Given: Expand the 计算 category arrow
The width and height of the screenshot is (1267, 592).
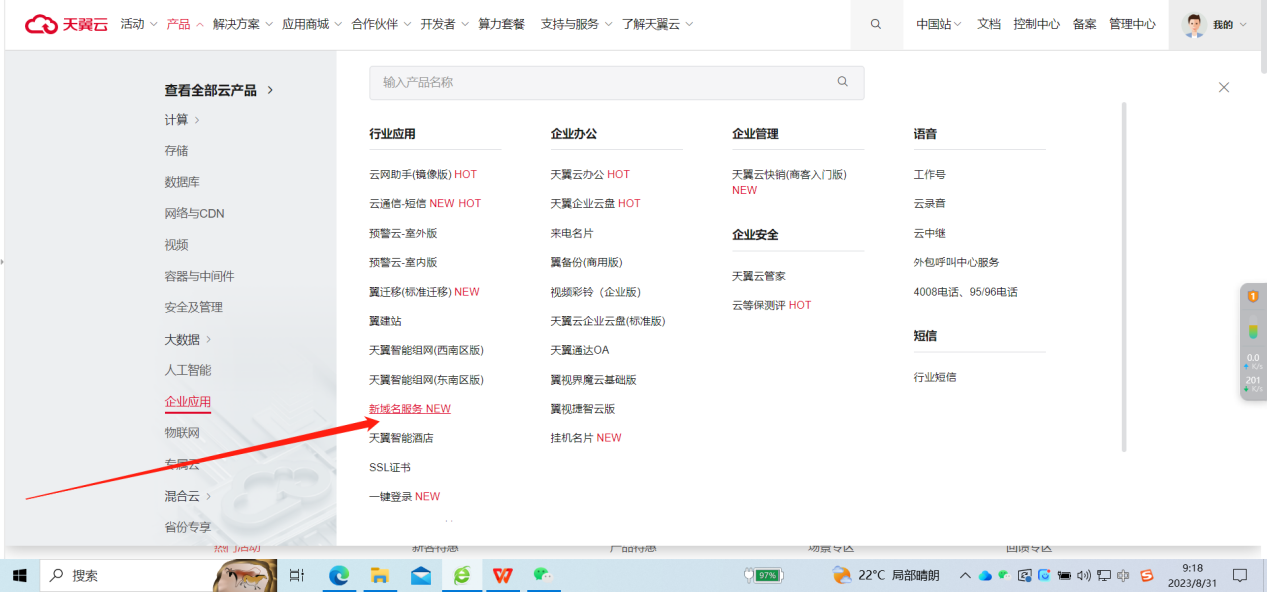Looking at the screenshot, I should [x=197, y=118].
